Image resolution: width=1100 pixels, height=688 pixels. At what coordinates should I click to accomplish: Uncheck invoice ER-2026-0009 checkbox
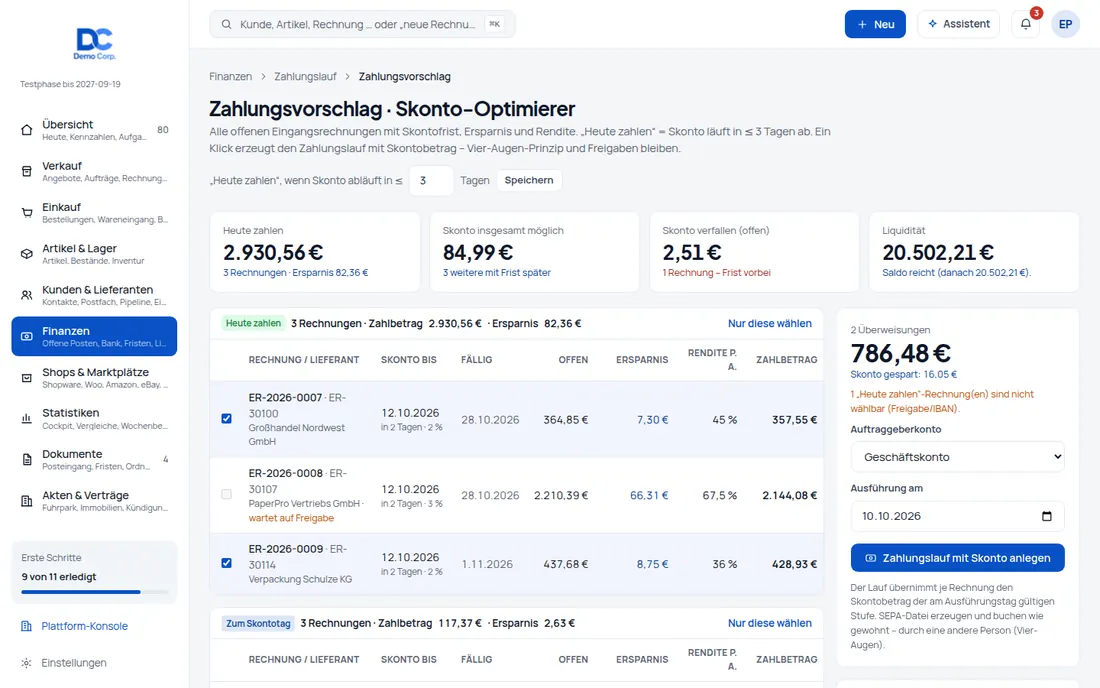(x=227, y=563)
